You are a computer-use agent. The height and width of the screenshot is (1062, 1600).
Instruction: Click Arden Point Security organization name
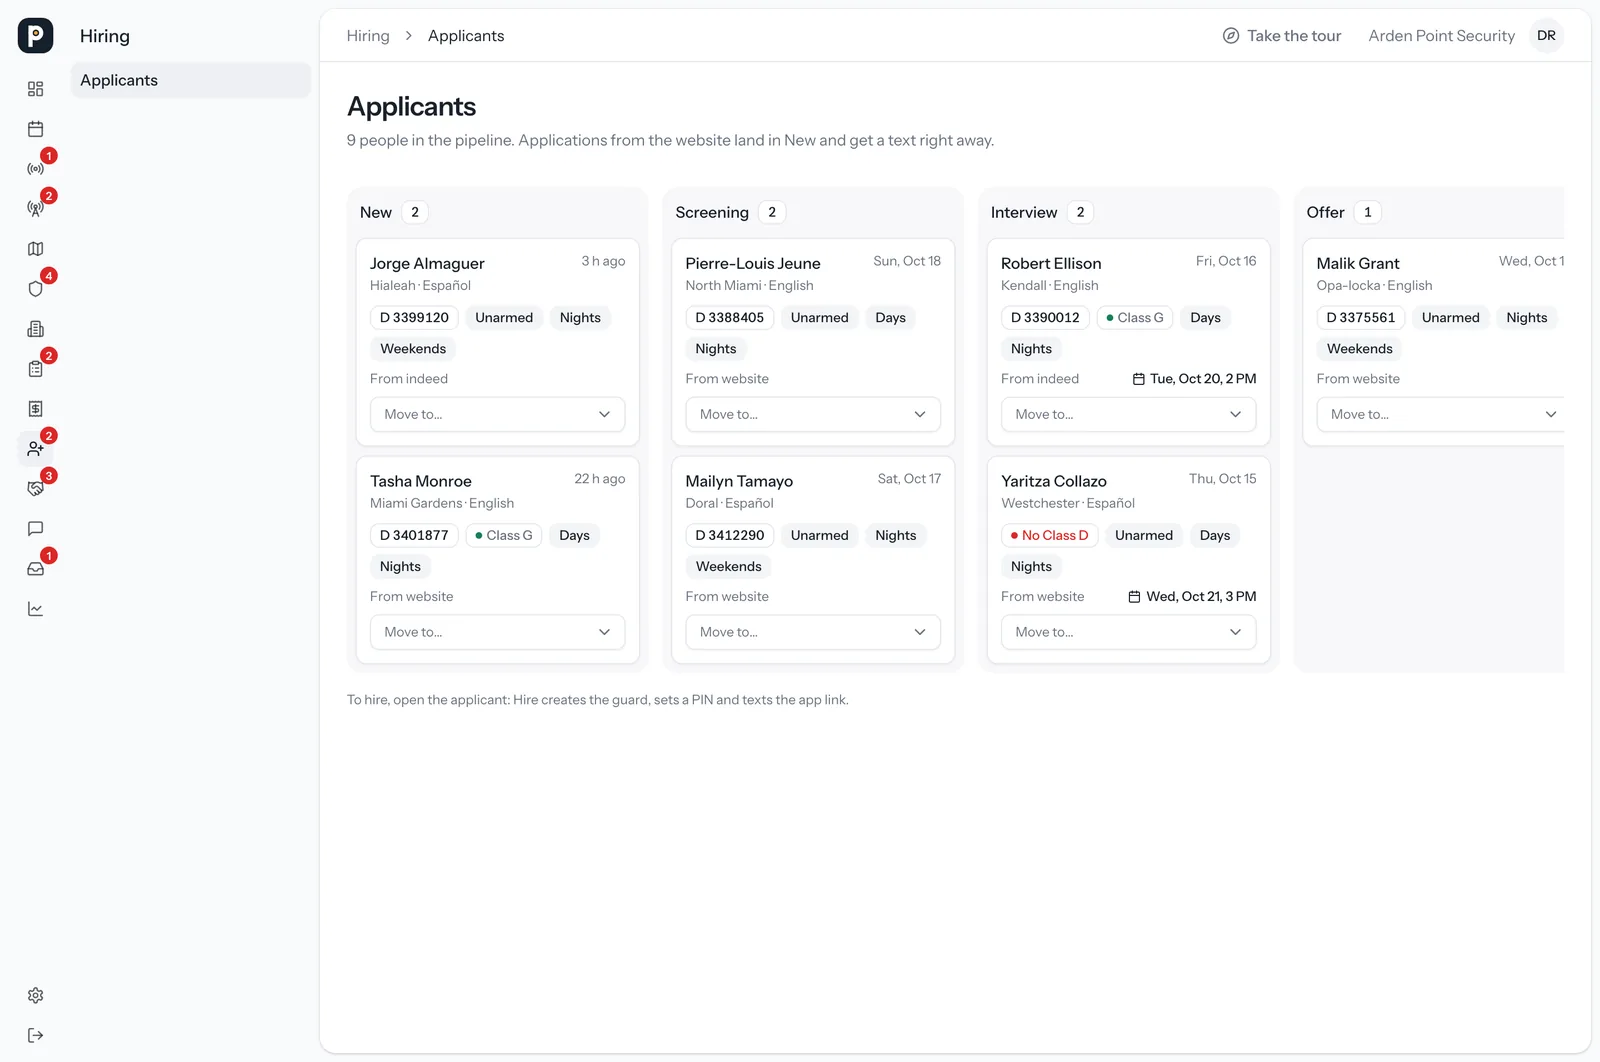1441,36
